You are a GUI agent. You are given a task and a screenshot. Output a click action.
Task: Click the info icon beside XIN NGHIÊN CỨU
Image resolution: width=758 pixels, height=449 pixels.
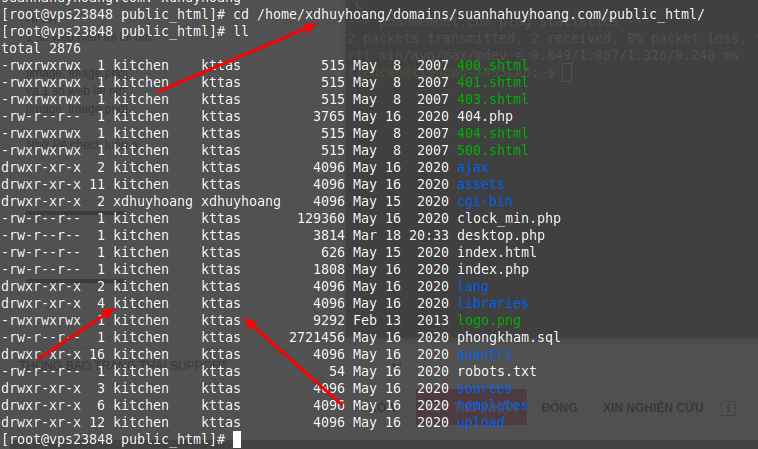728,408
